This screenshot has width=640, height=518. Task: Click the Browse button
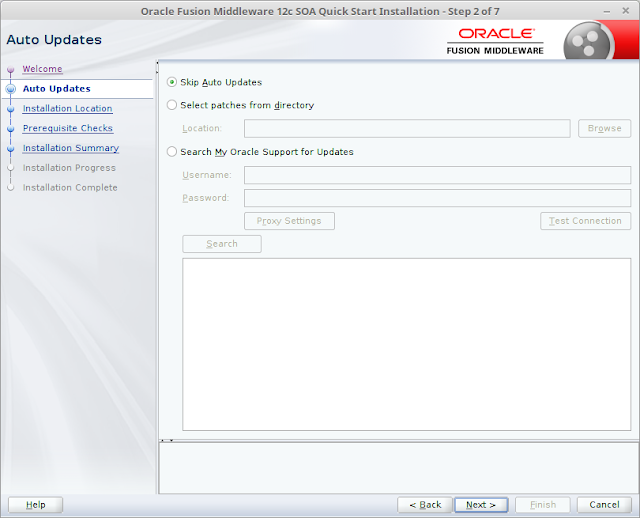604,129
